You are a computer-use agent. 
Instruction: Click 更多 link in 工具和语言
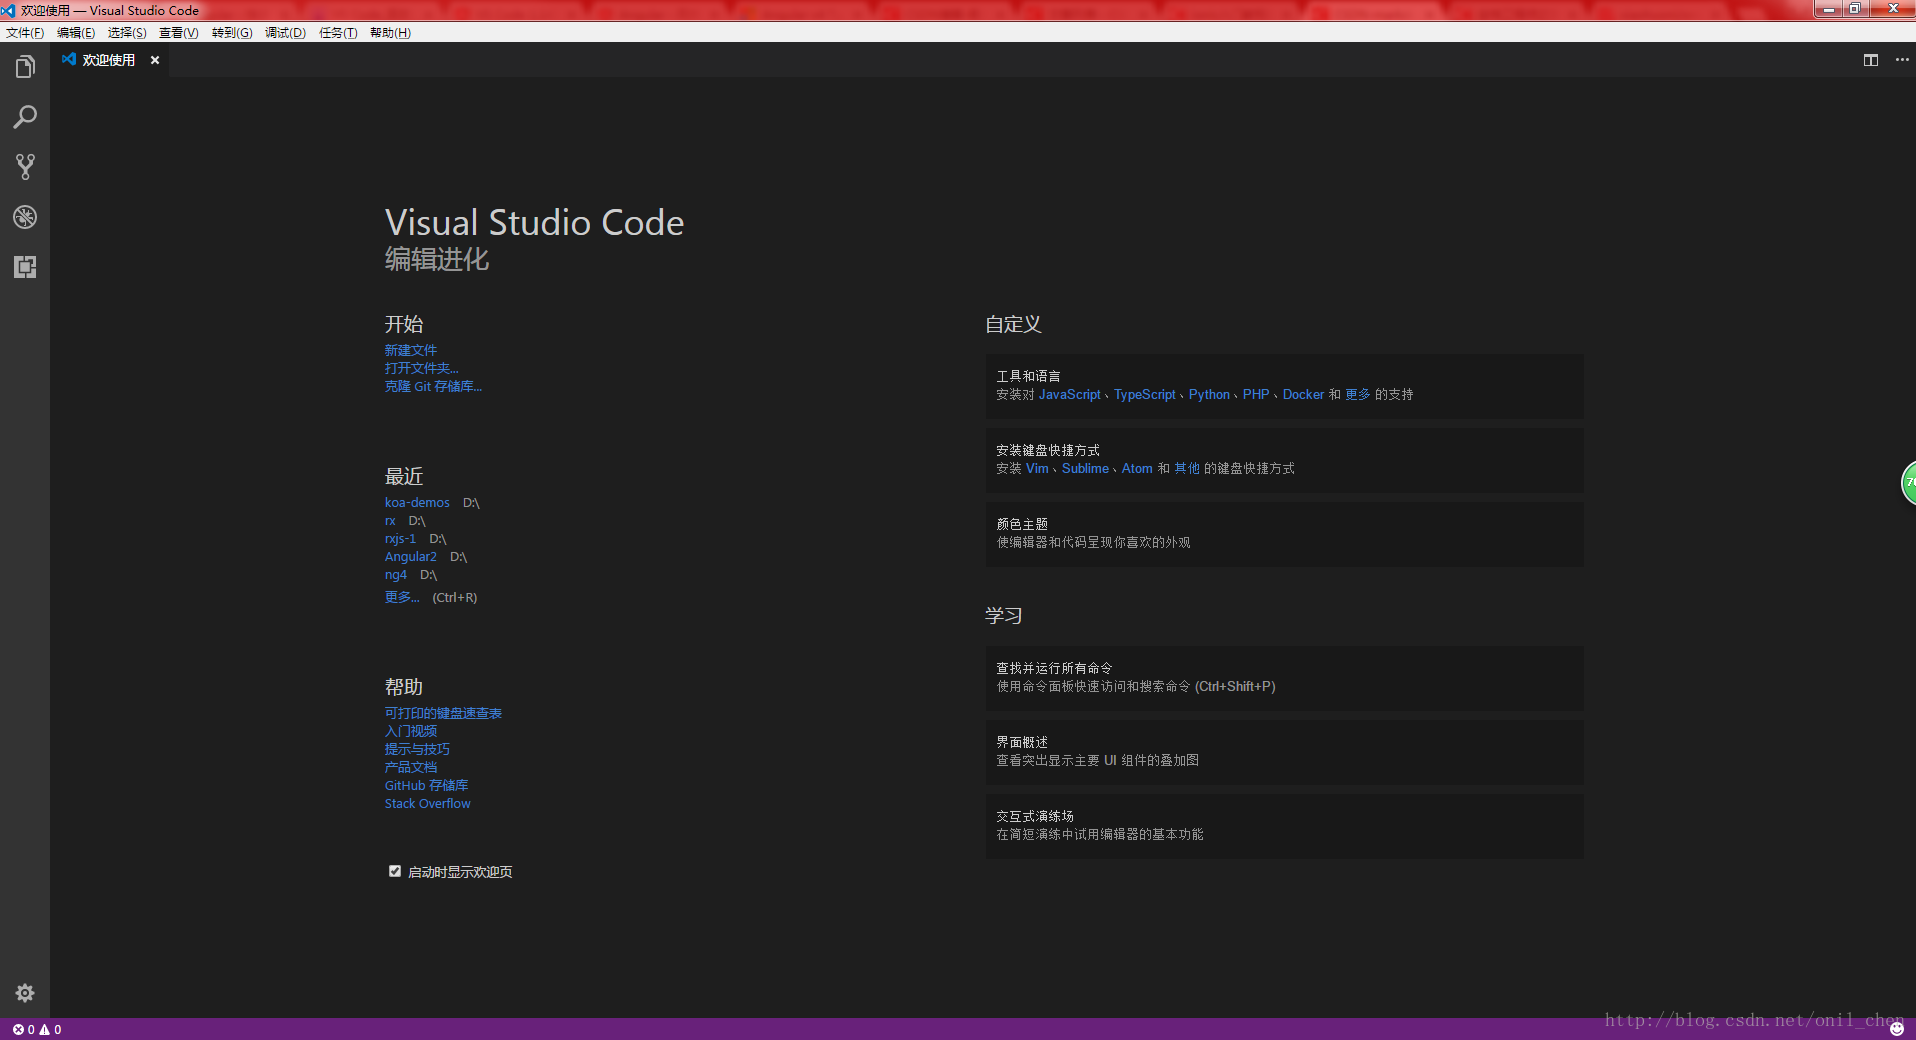click(1358, 395)
